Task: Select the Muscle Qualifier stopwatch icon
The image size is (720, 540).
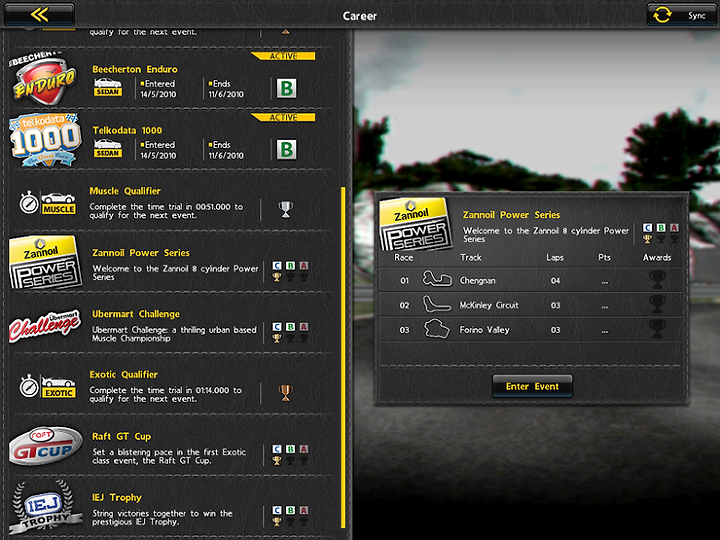Action: [x=28, y=202]
